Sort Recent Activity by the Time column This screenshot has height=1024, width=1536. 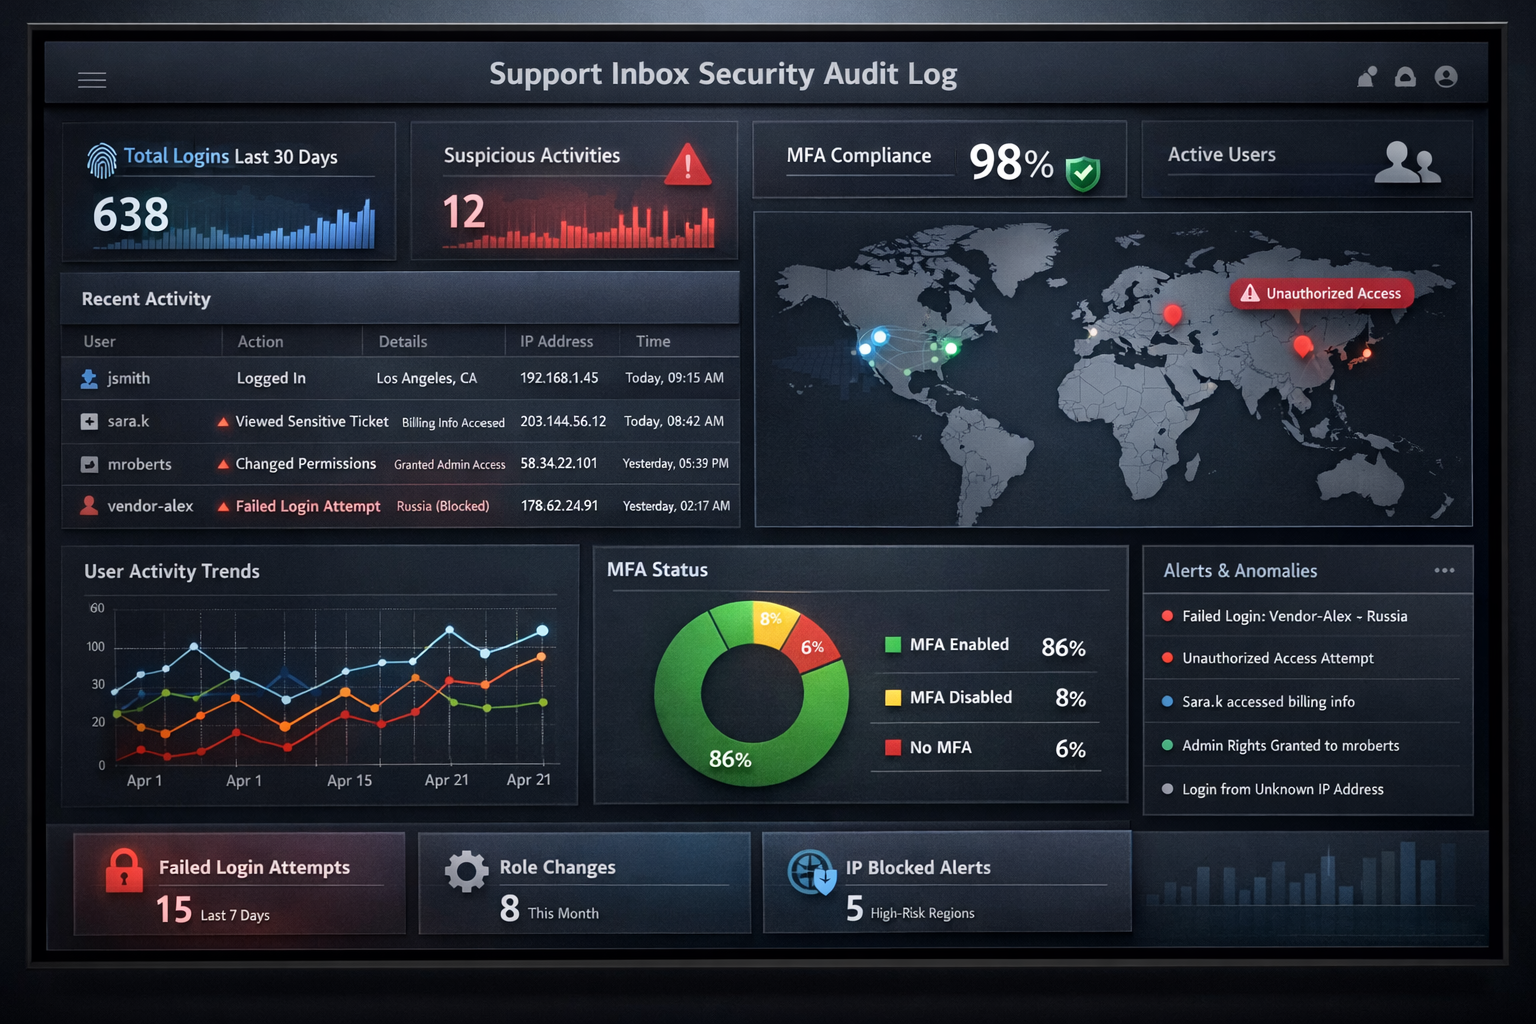[652, 341]
